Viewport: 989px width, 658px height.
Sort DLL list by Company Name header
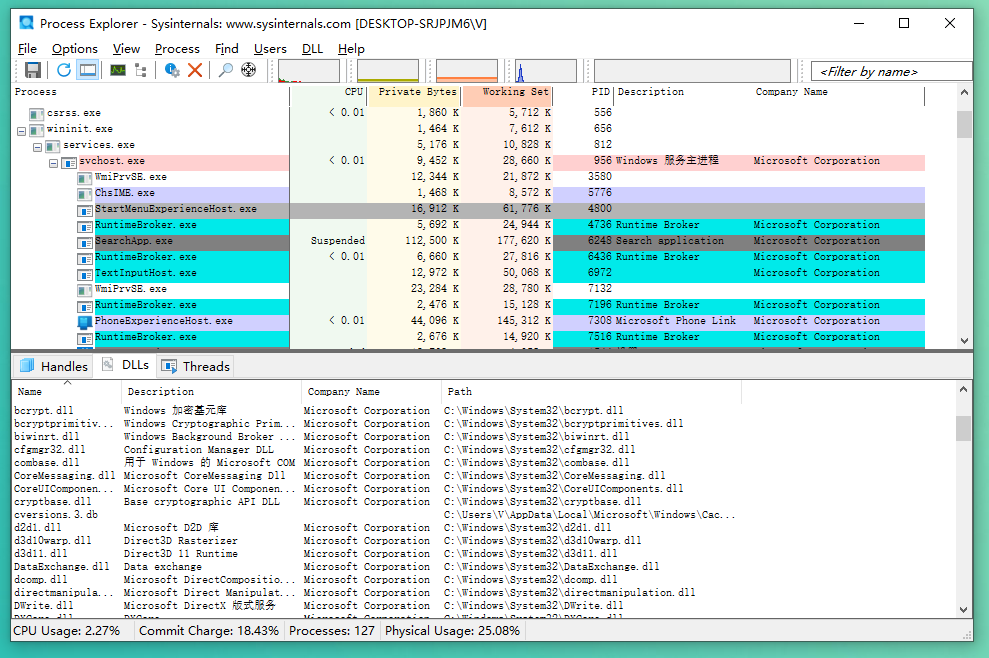pos(372,392)
